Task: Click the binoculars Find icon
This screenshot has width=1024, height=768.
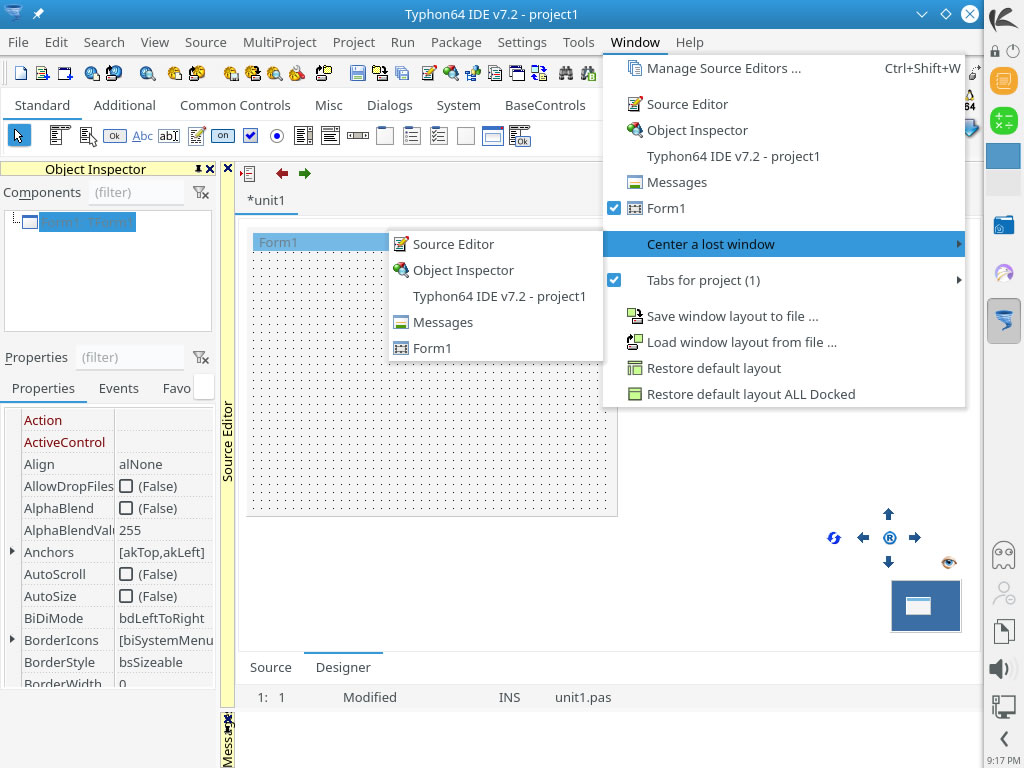Action: coord(566,73)
